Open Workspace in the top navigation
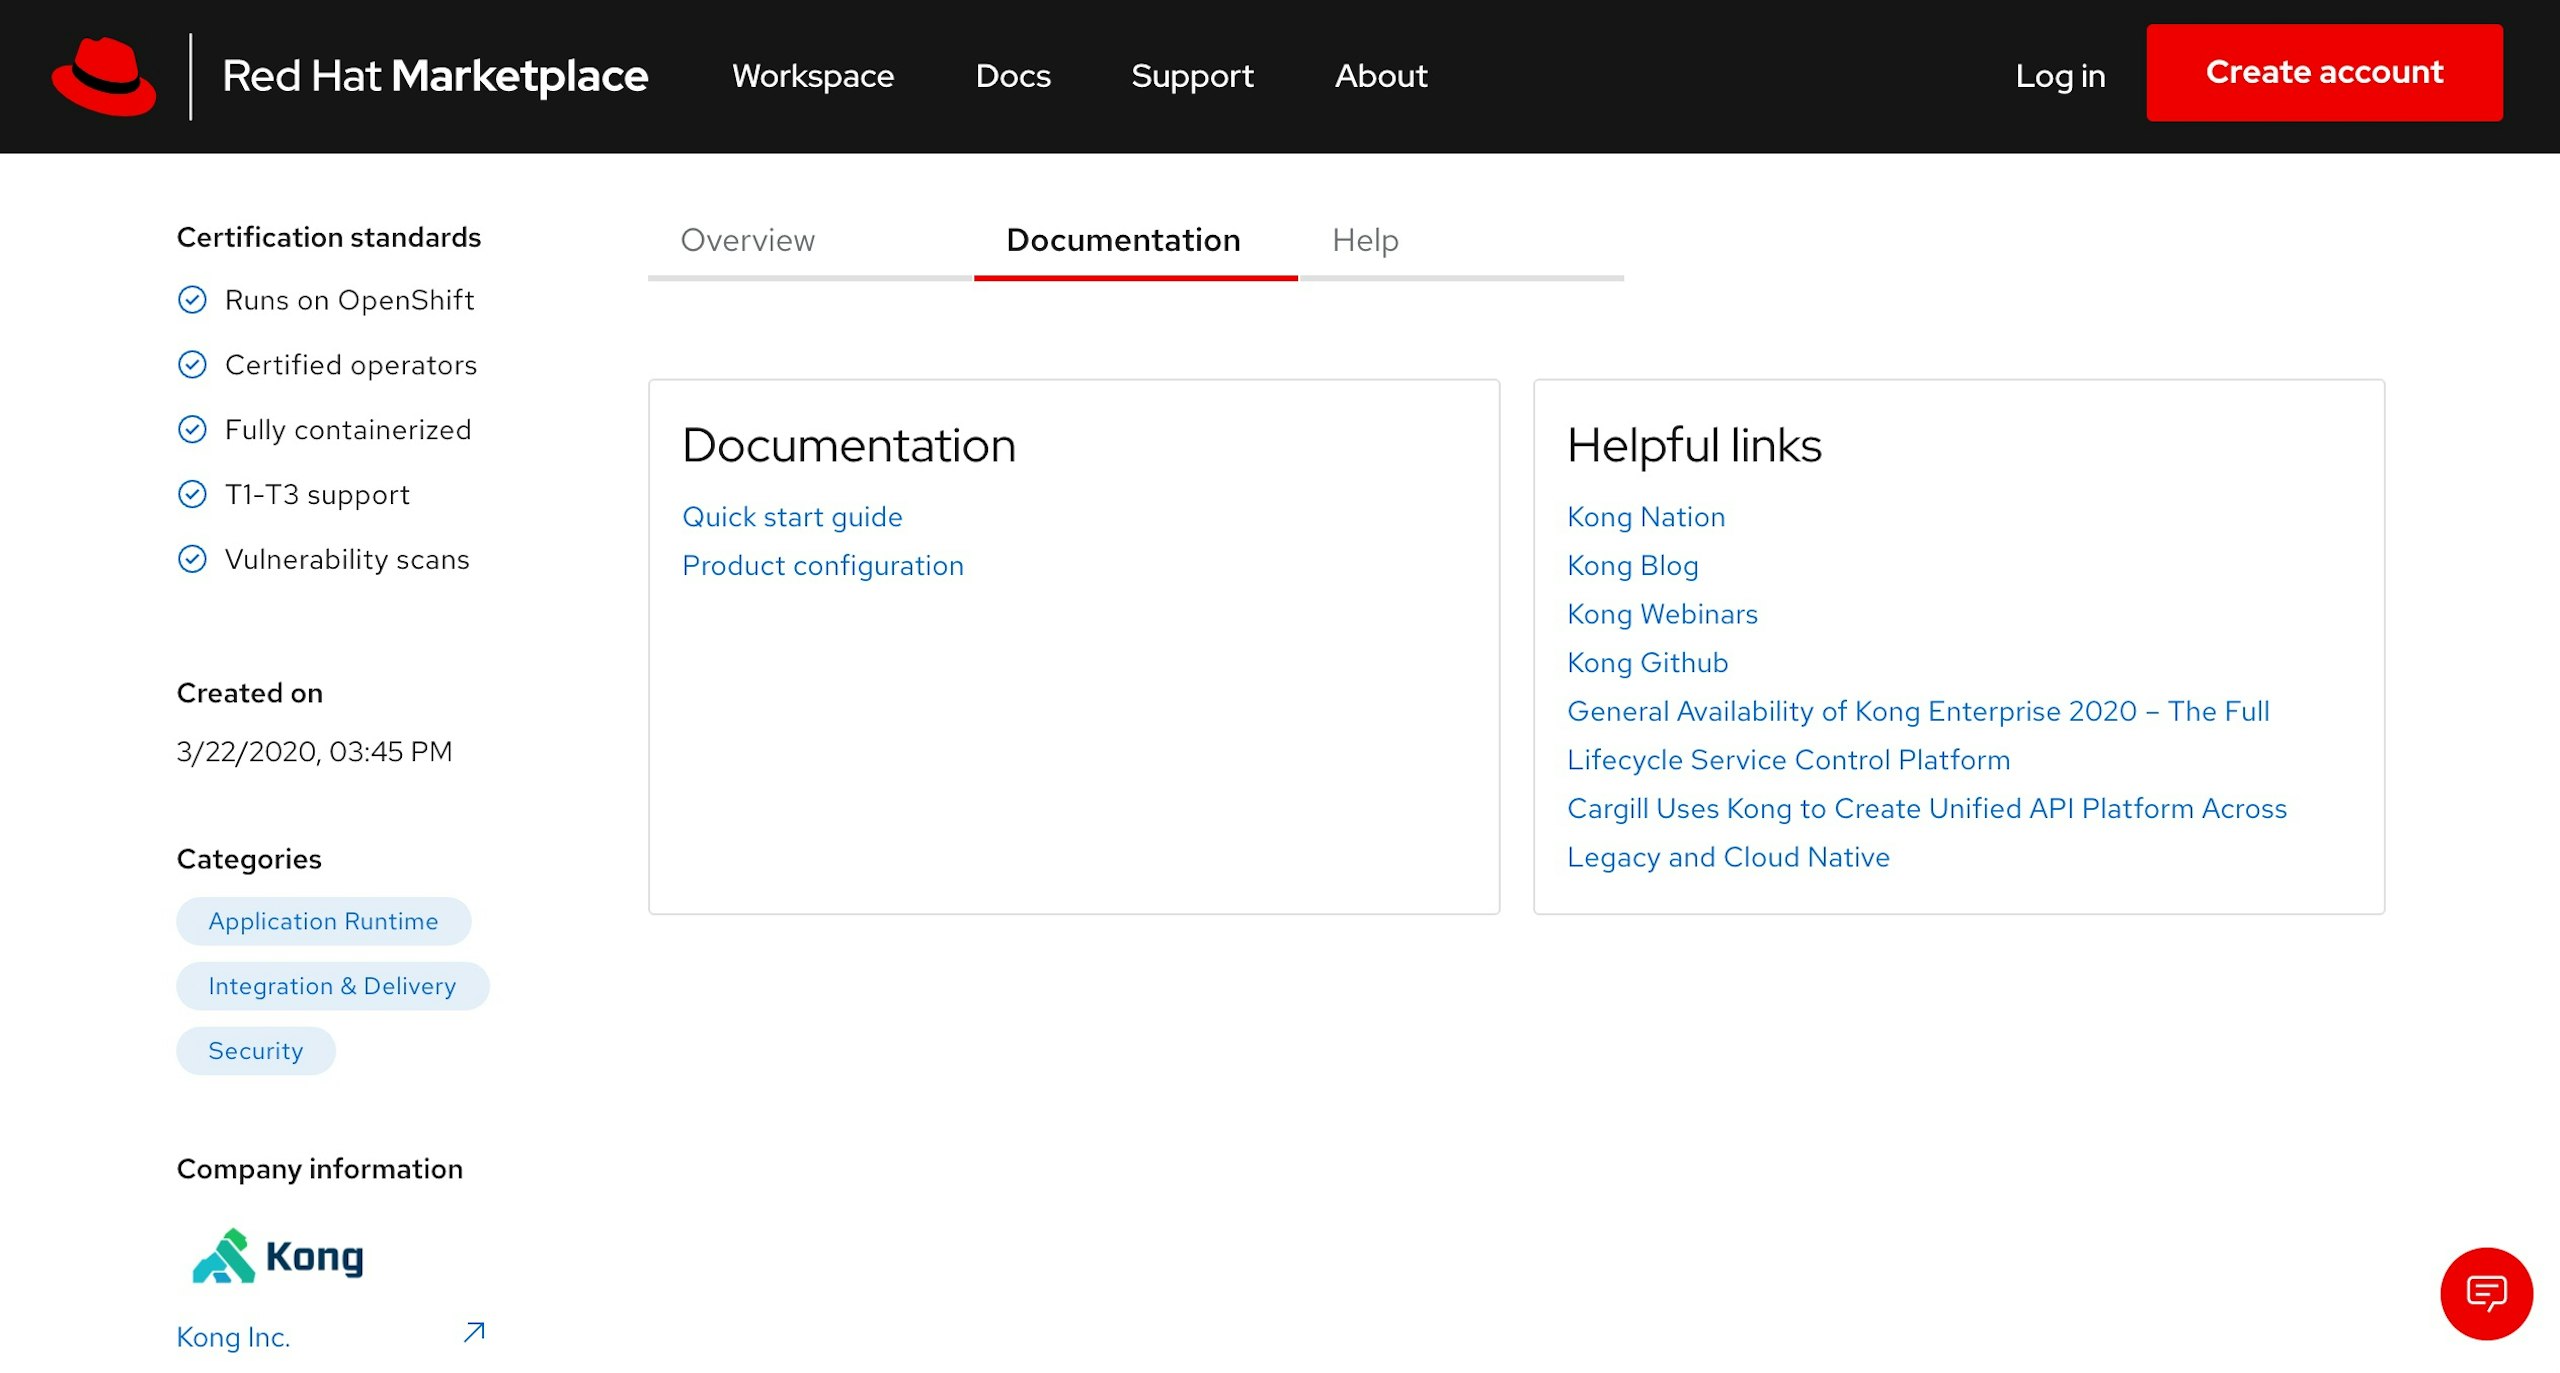Image resolution: width=2560 pixels, height=1373 pixels. tap(812, 76)
